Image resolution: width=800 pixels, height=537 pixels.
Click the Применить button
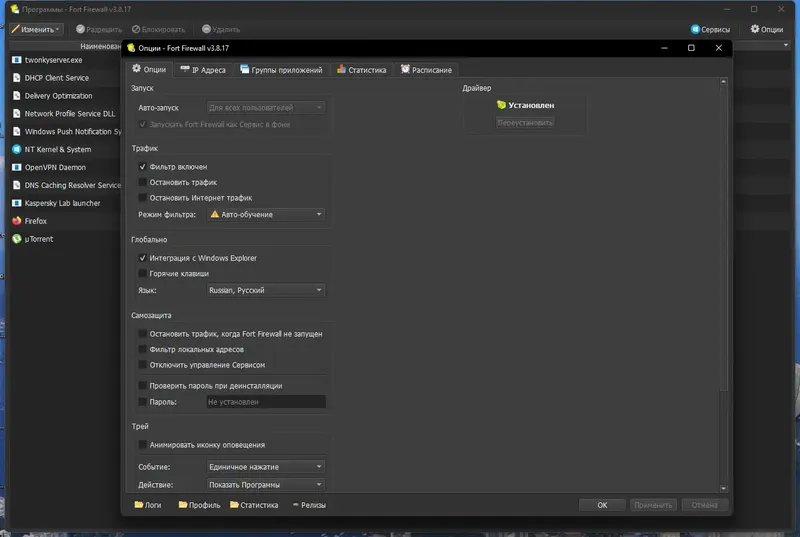[653, 505]
